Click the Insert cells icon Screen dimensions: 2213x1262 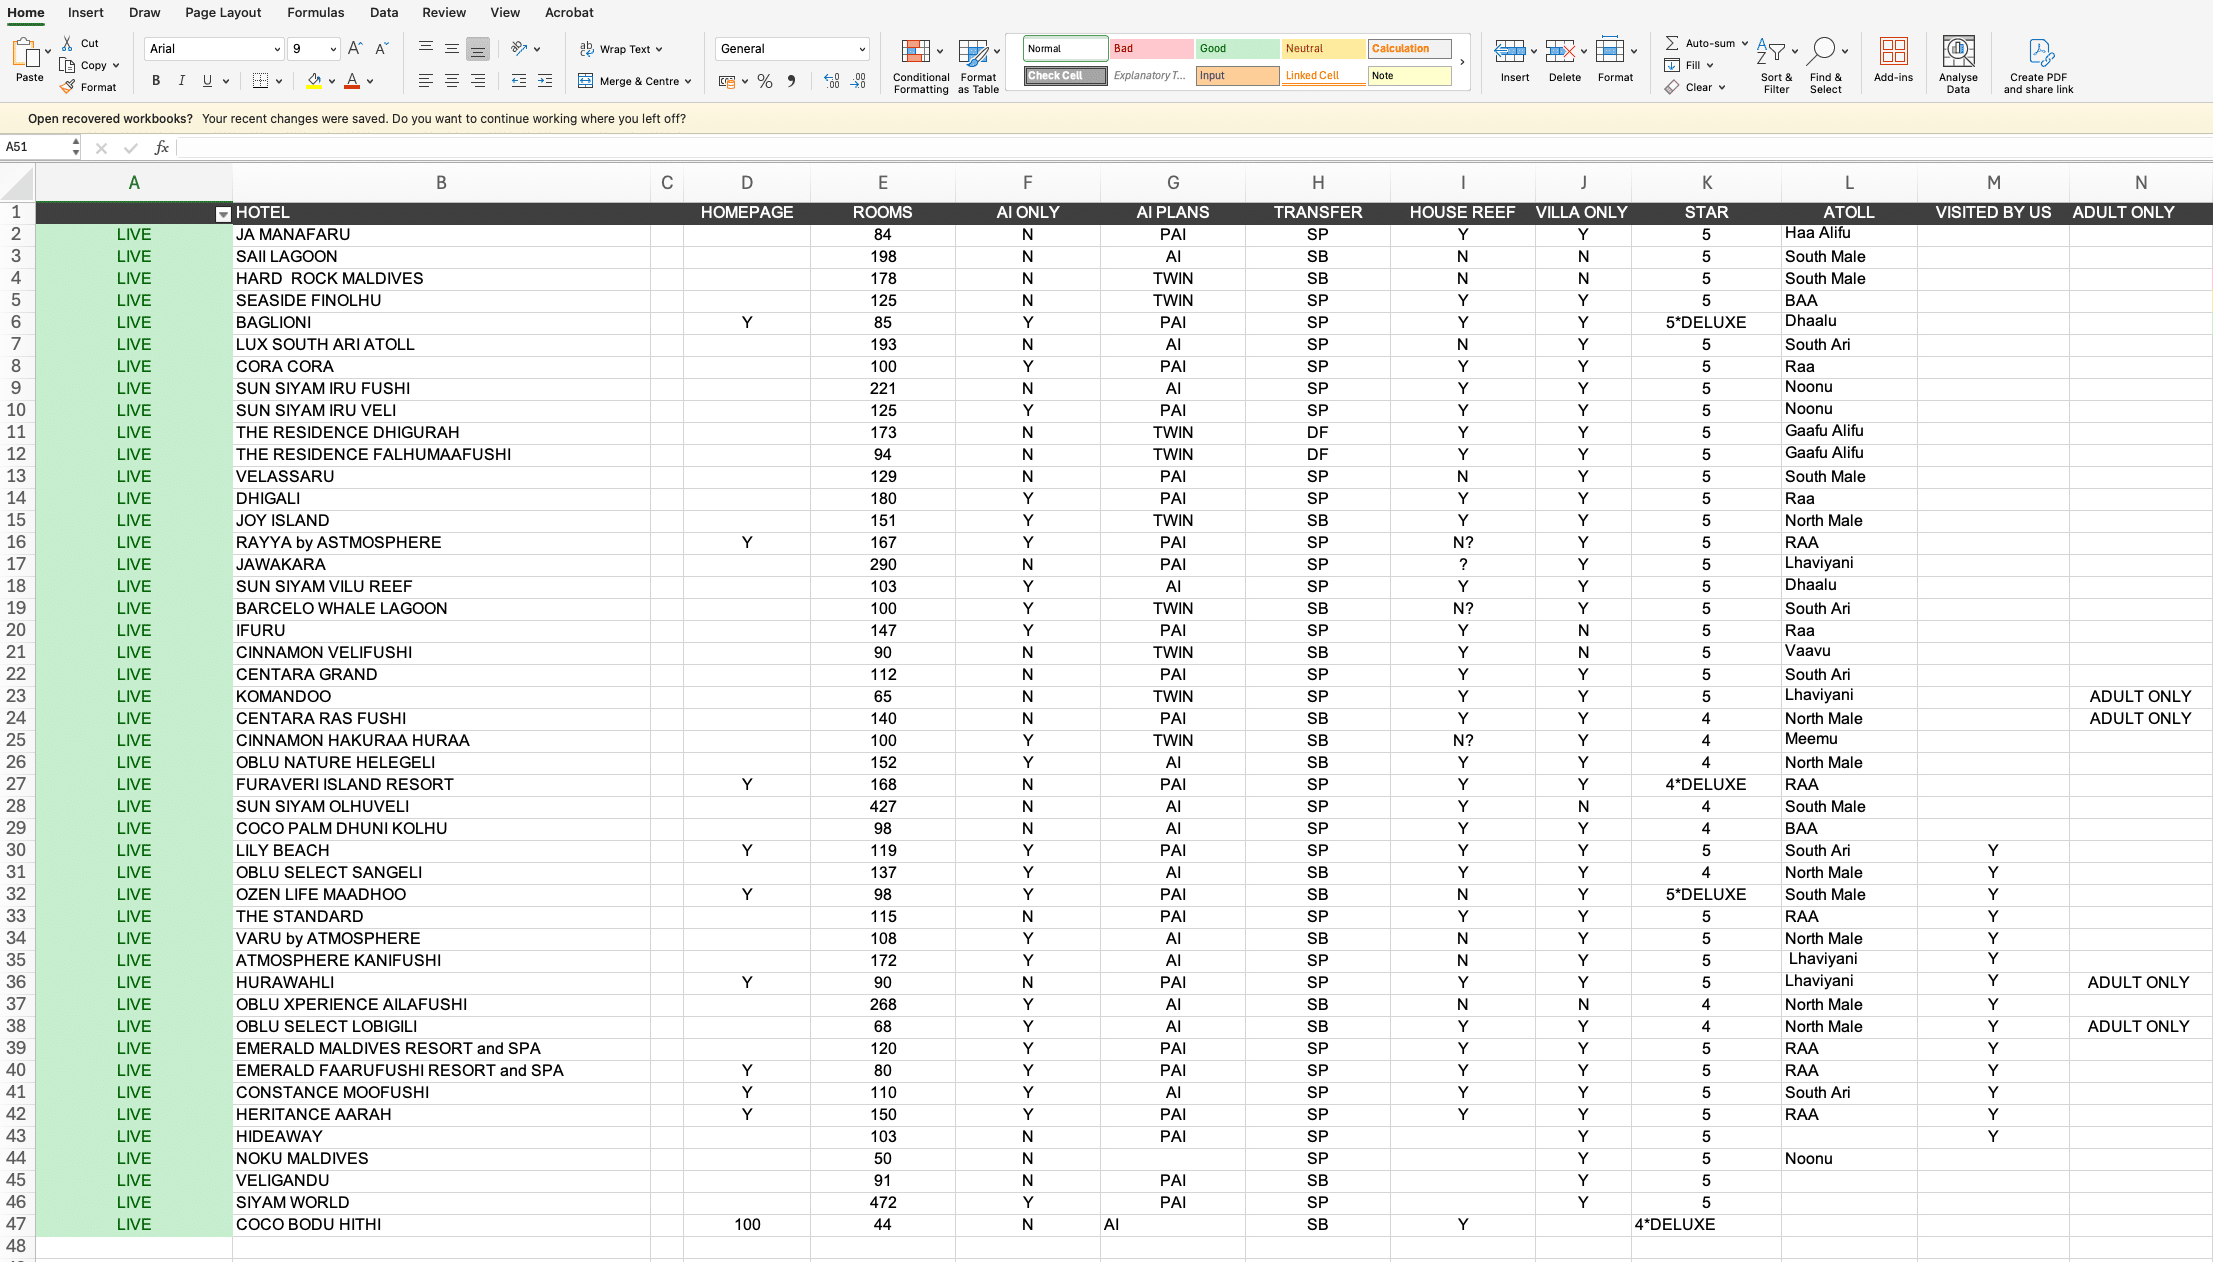pos(1510,51)
